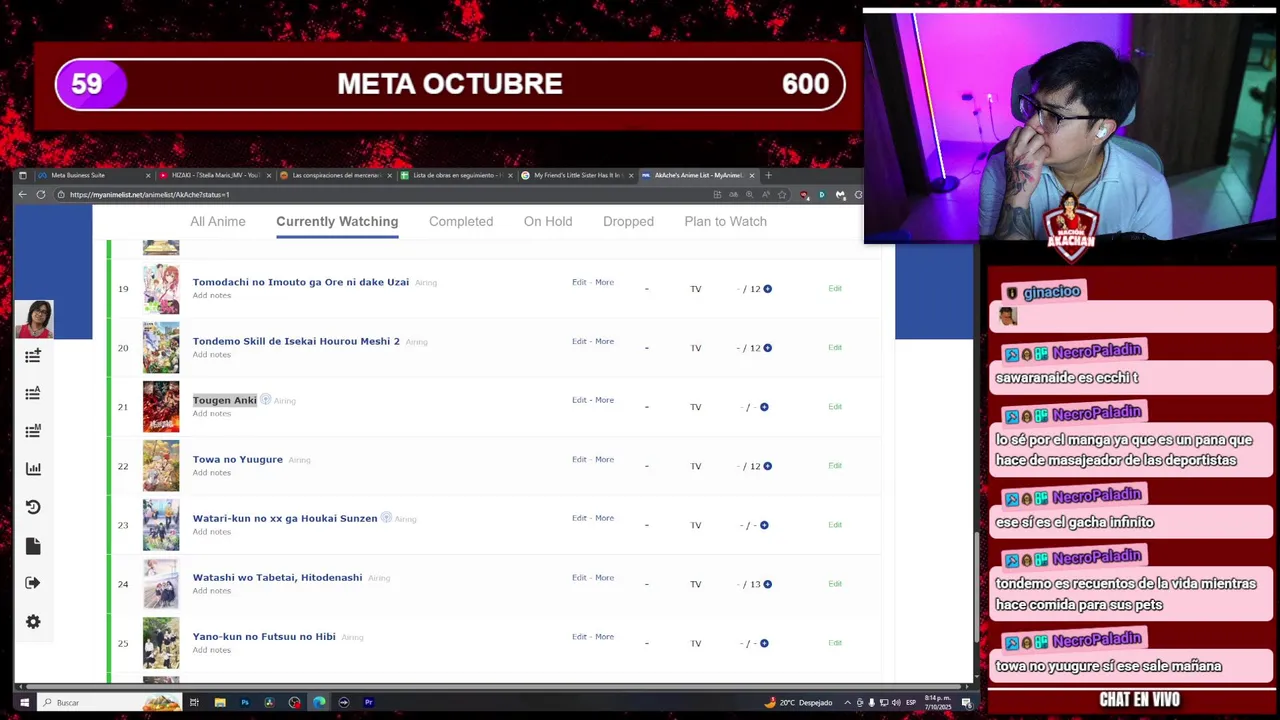Bookmark page with star icon in address bar
The height and width of the screenshot is (720, 1280).
tap(781, 194)
